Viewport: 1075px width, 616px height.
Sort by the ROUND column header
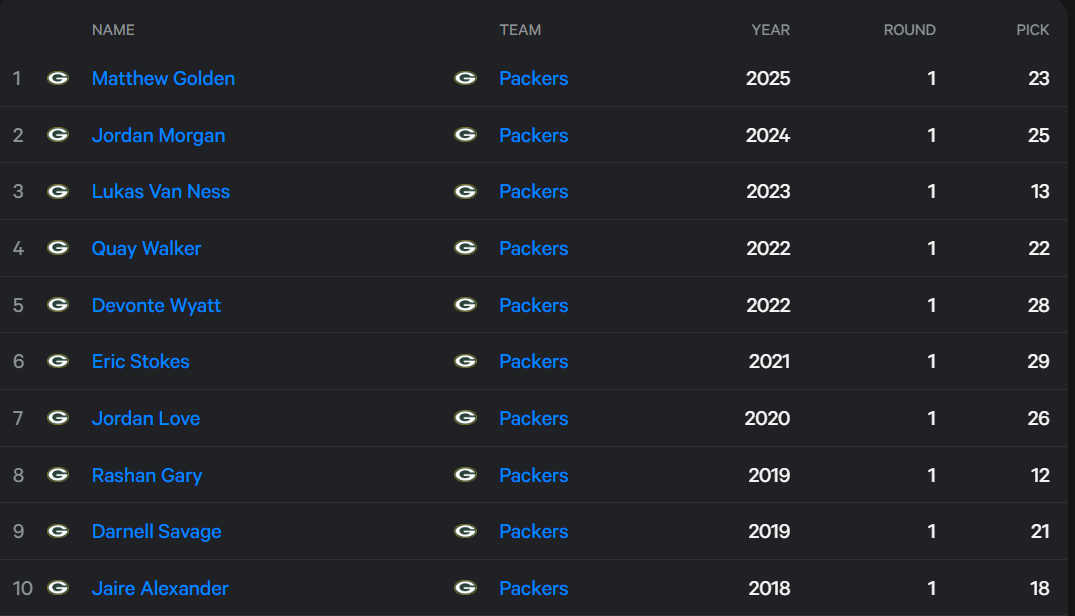[909, 30]
